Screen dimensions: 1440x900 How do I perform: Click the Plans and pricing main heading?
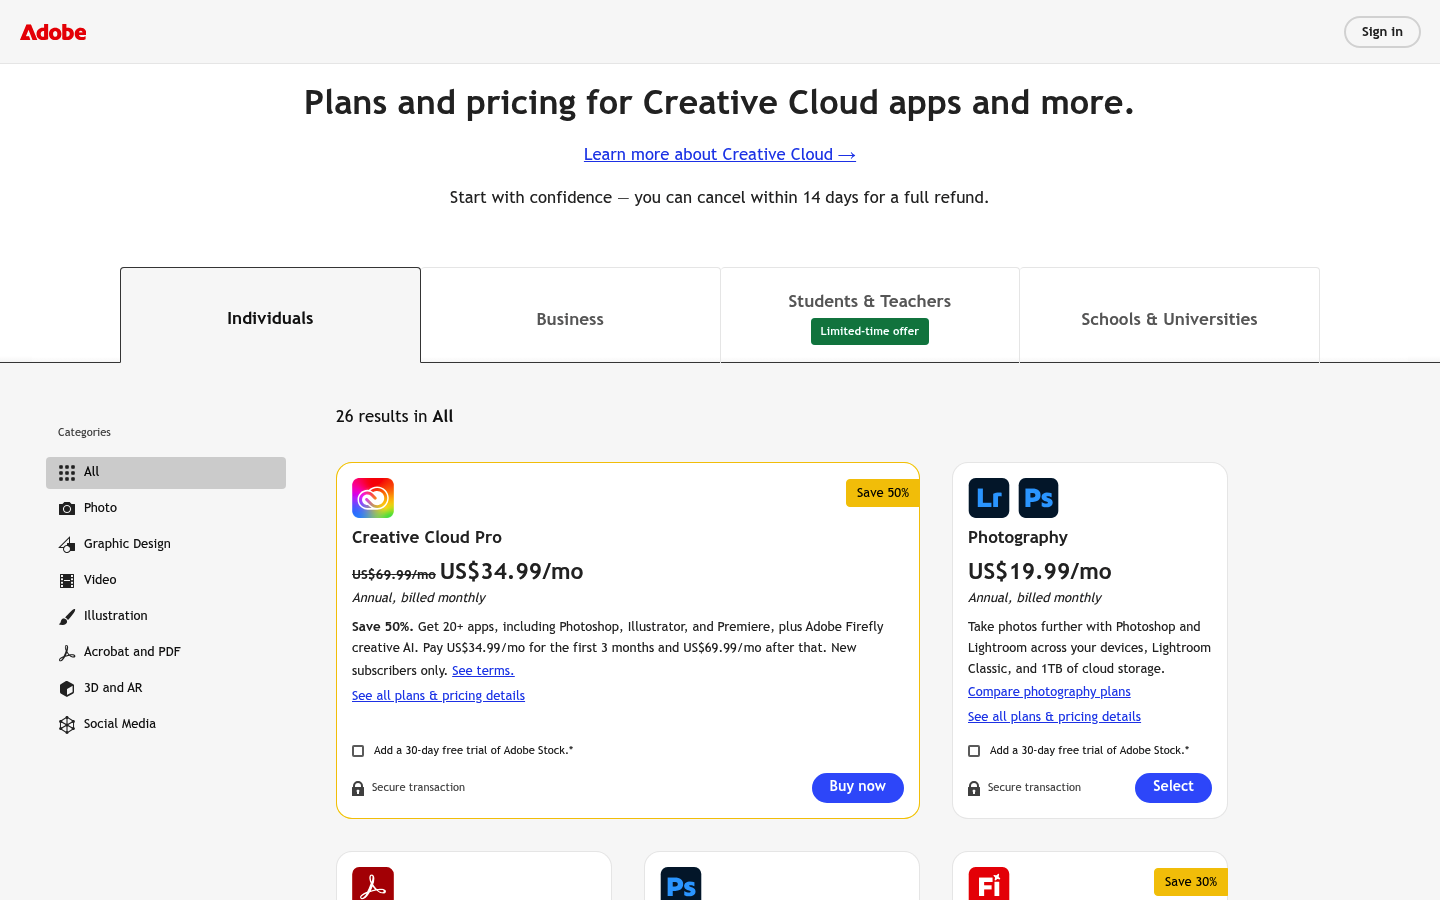[x=719, y=103]
